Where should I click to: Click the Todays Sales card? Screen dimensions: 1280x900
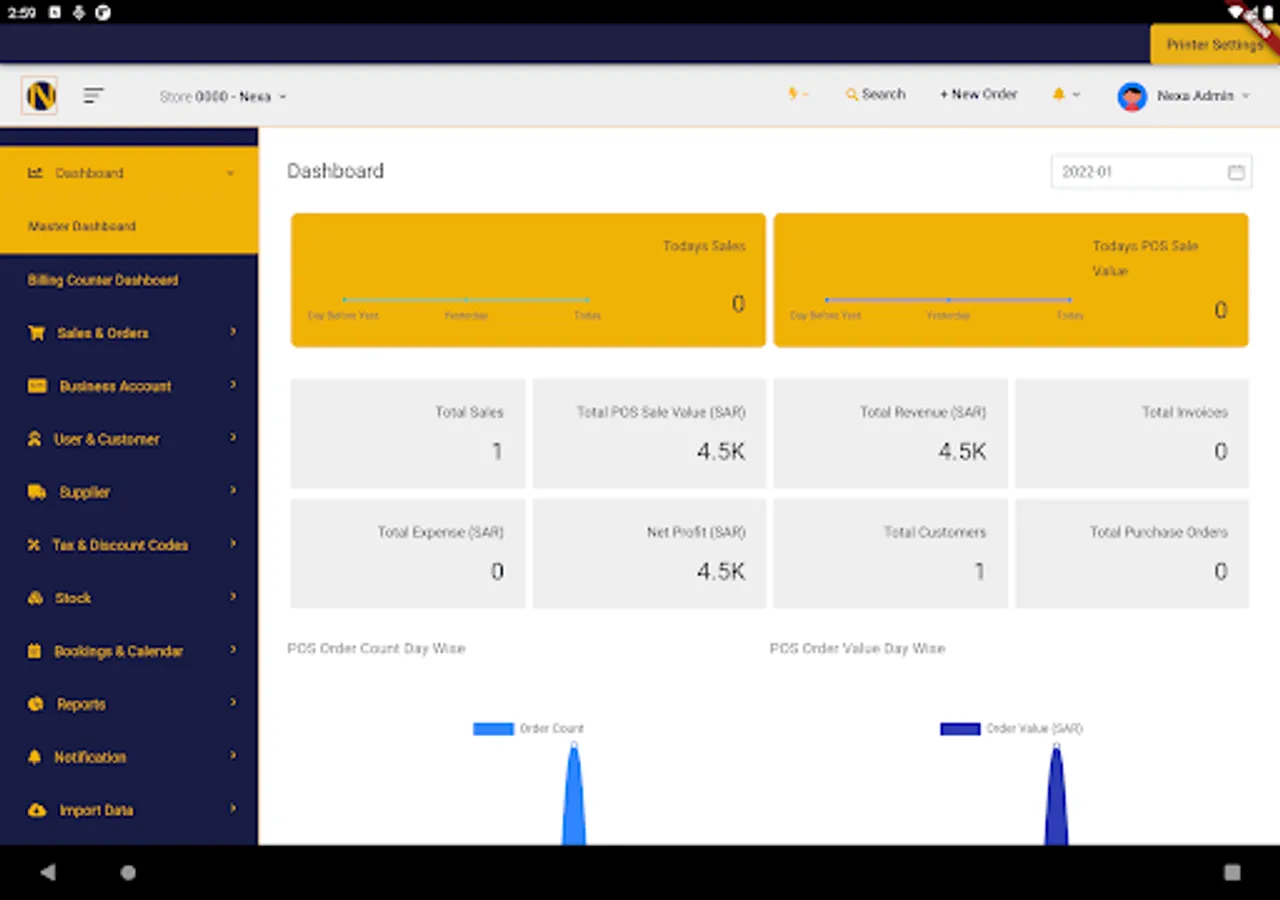point(528,280)
